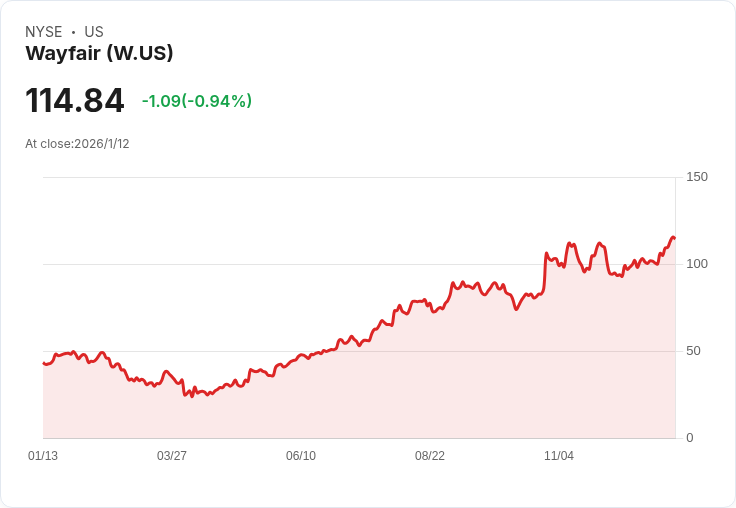Click the starting point of the price line
The width and height of the screenshot is (736, 508).
pyautogui.click(x=44, y=363)
